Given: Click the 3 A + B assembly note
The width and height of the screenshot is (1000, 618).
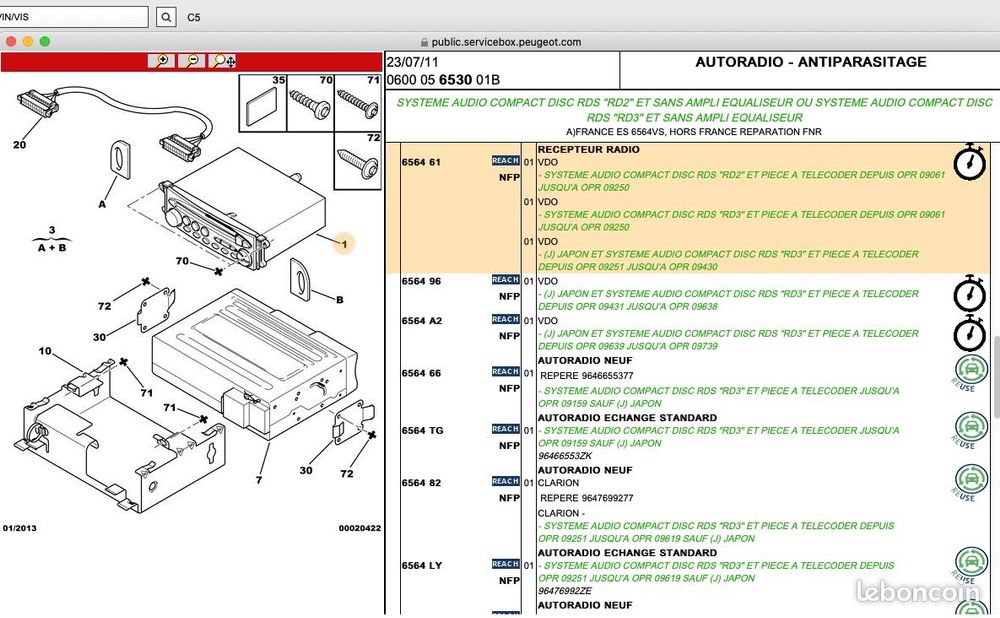Looking at the screenshot, I should click(52, 239).
